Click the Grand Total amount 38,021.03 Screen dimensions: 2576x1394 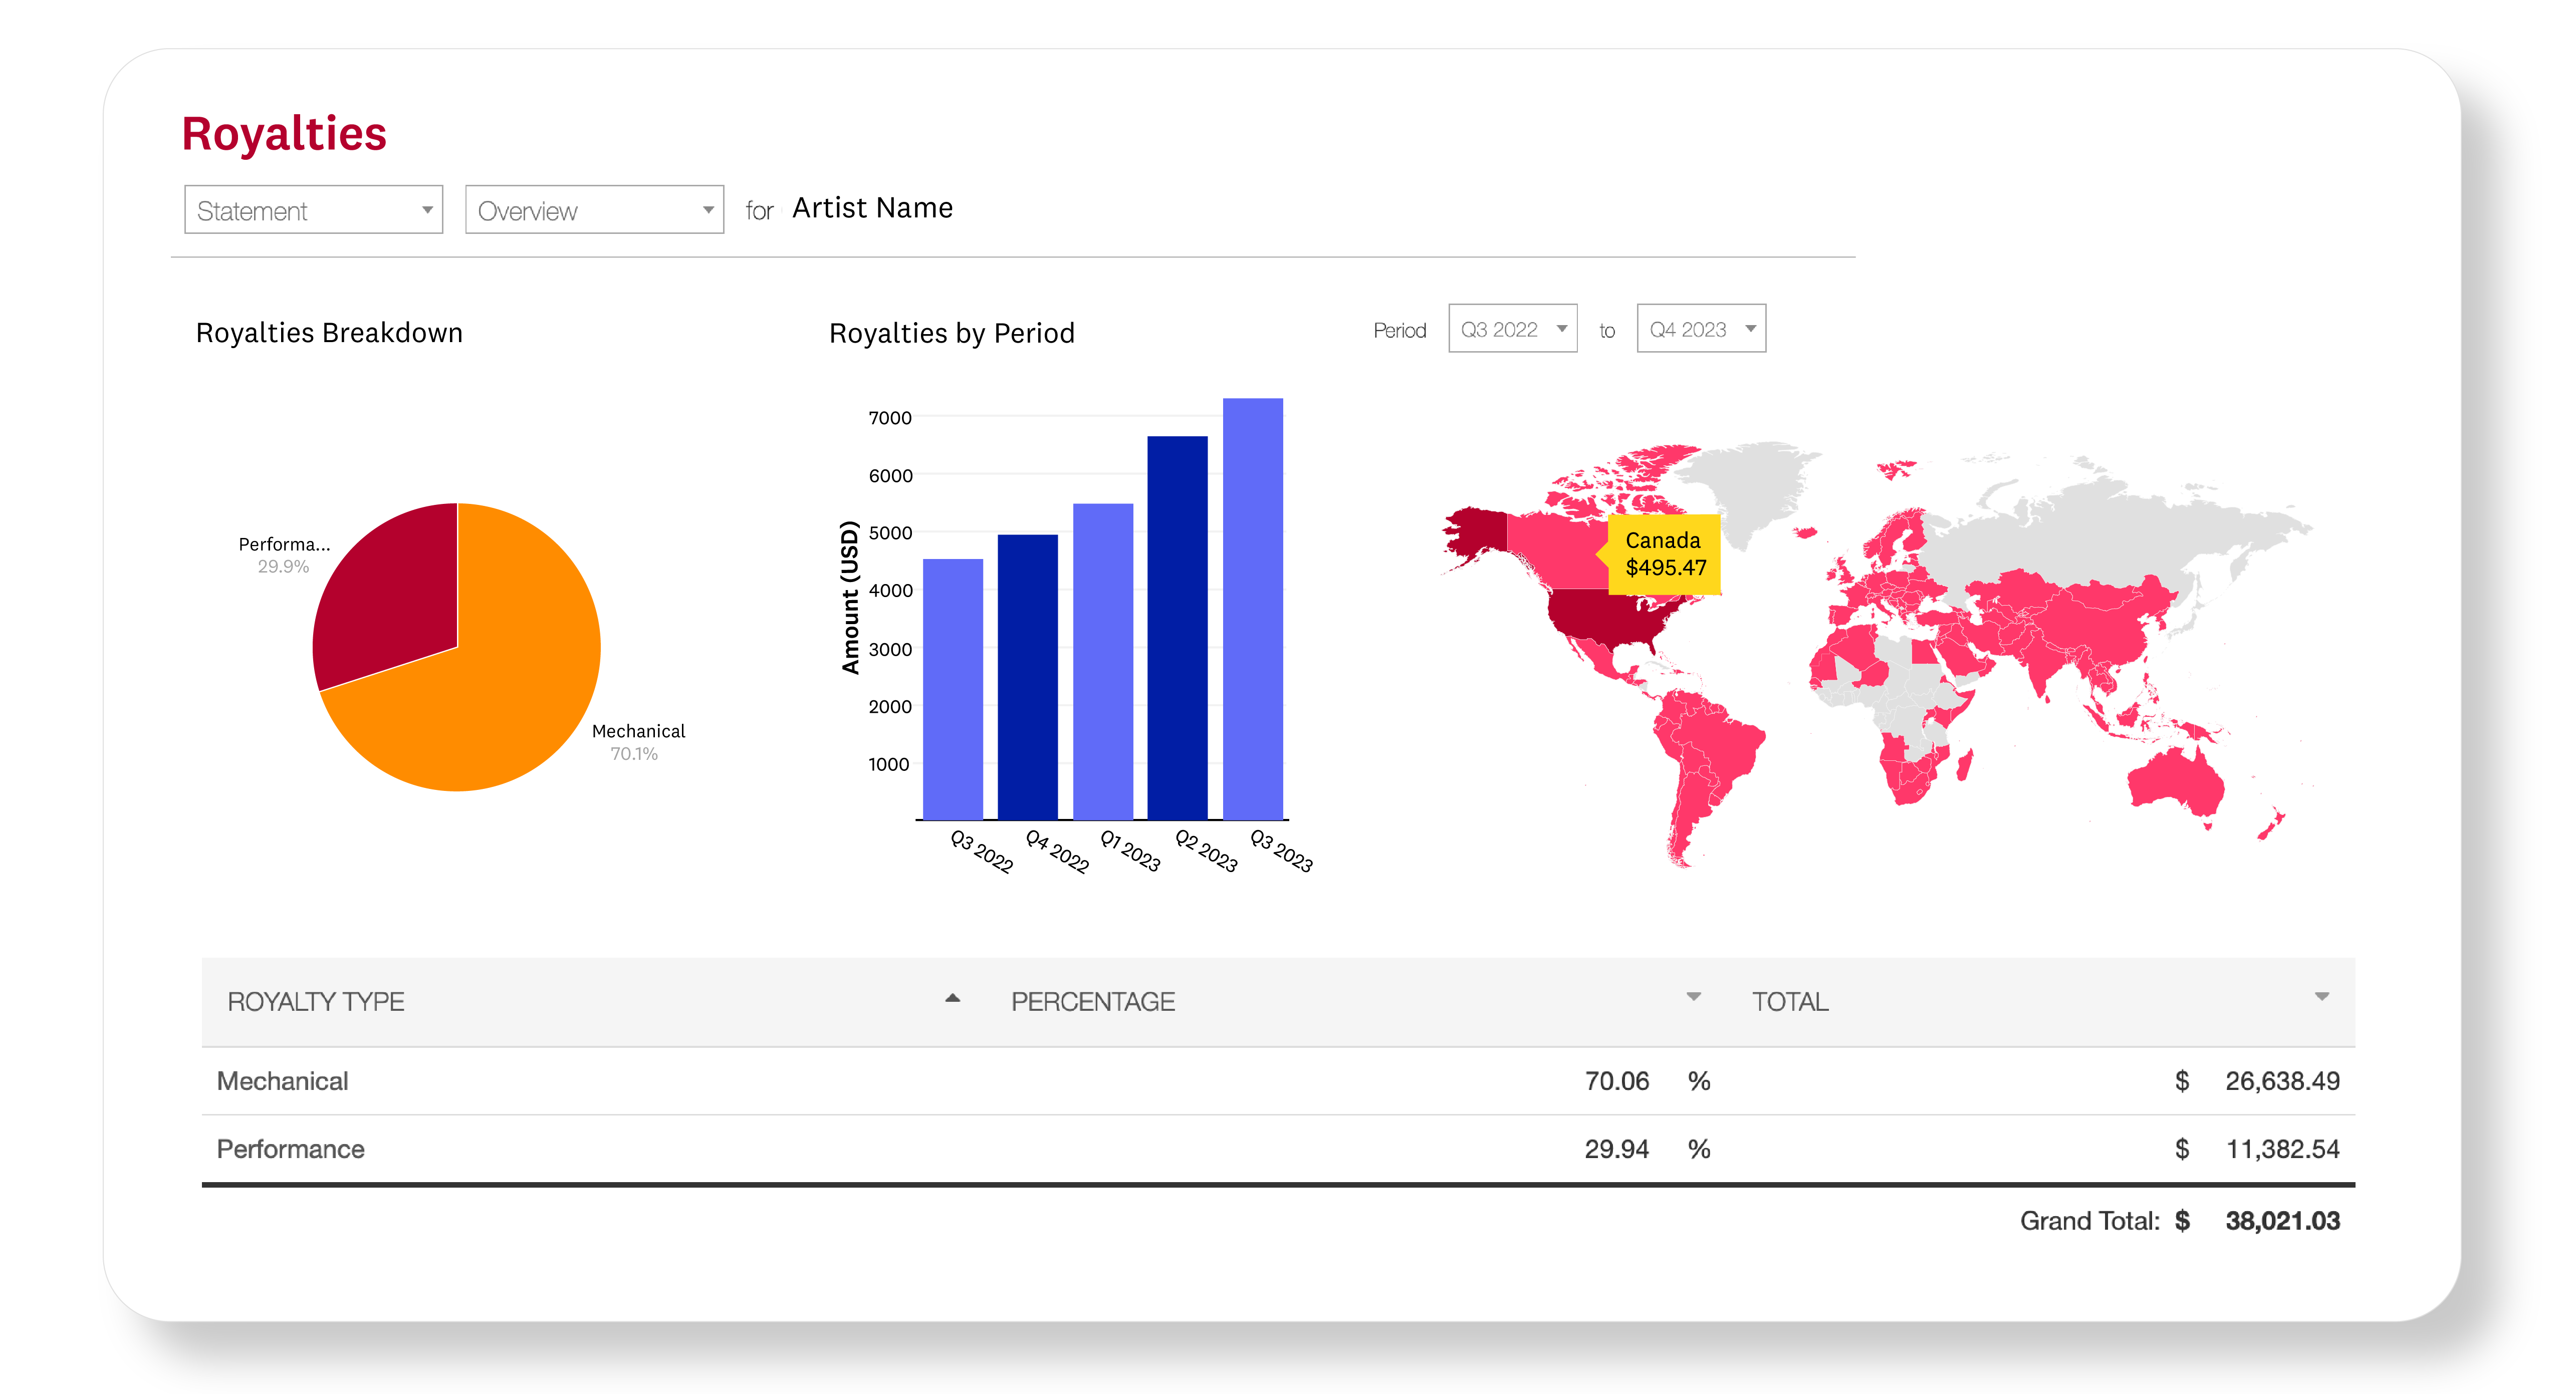click(x=2282, y=1221)
